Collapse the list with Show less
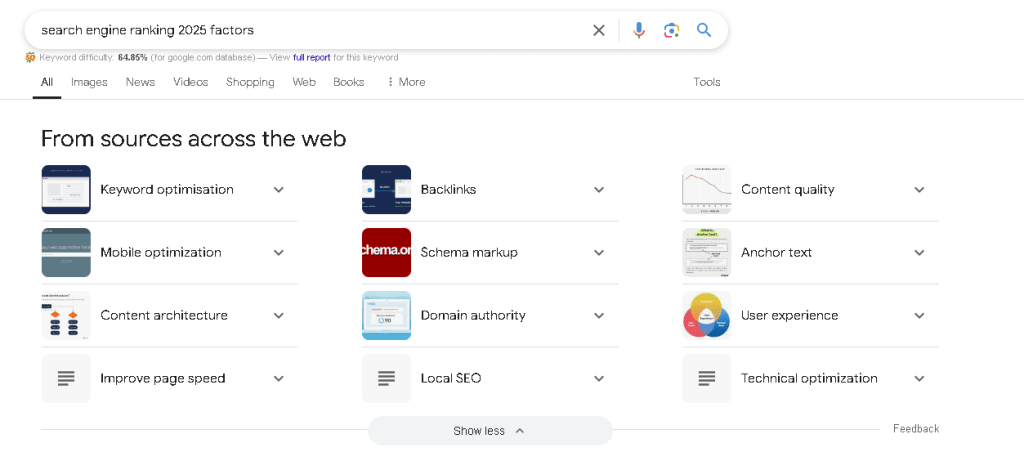The height and width of the screenshot is (461, 1024). [x=490, y=431]
